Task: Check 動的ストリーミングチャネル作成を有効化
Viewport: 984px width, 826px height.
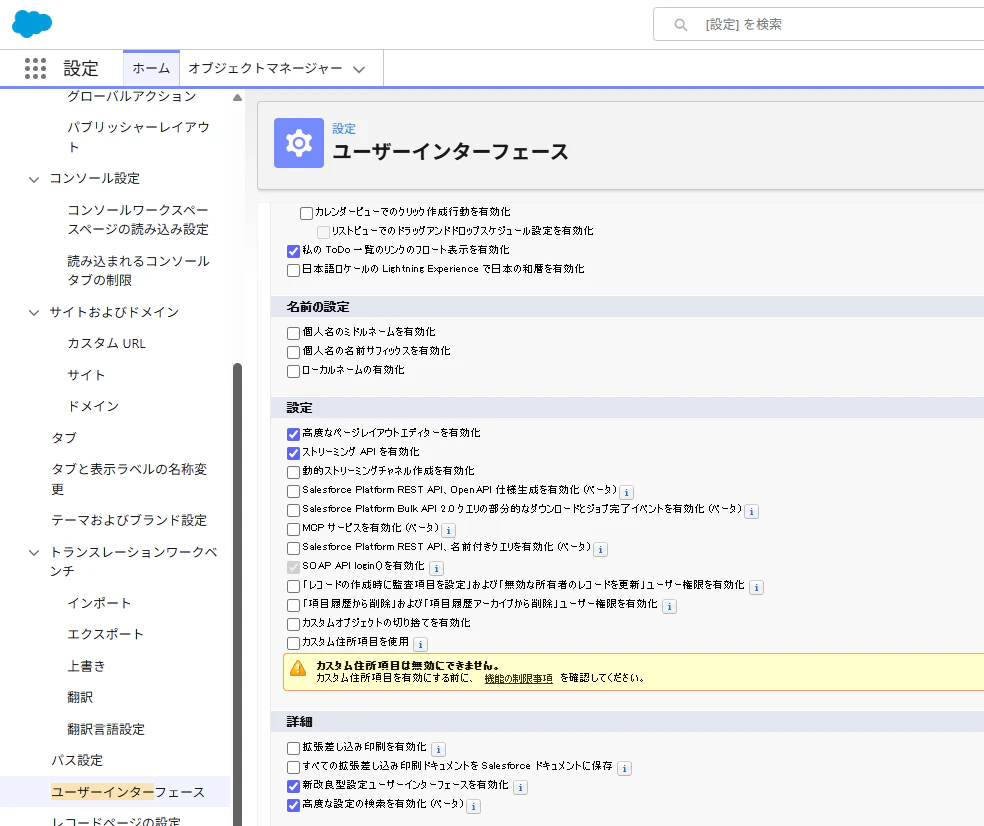Action: coord(293,472)
